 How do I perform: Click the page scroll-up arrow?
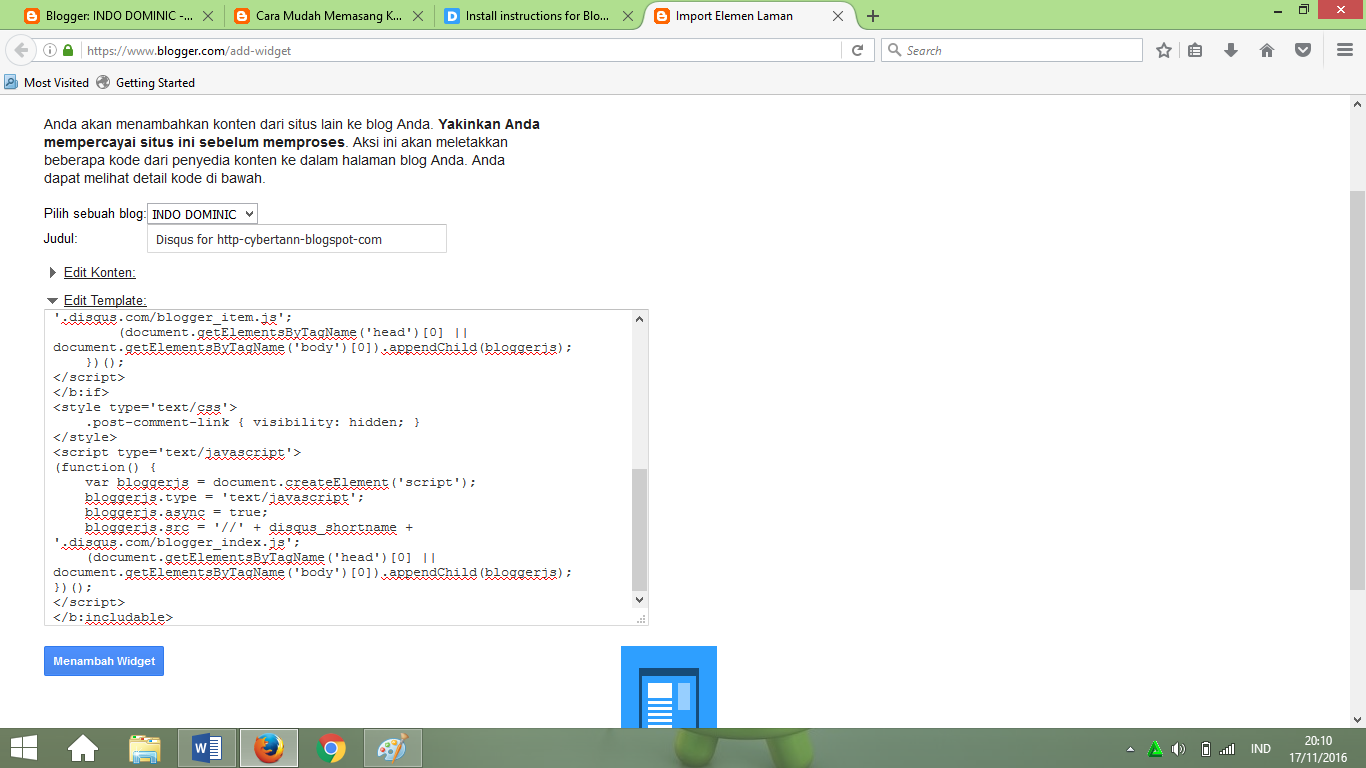pyautogui.click(x=1358, y=103)
